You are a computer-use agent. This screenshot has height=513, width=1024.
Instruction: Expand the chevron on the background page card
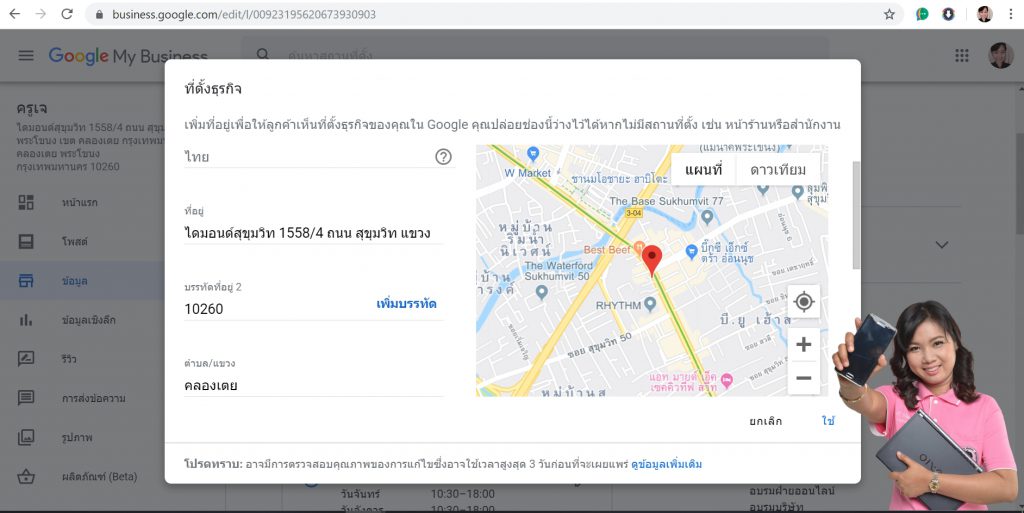942,245
